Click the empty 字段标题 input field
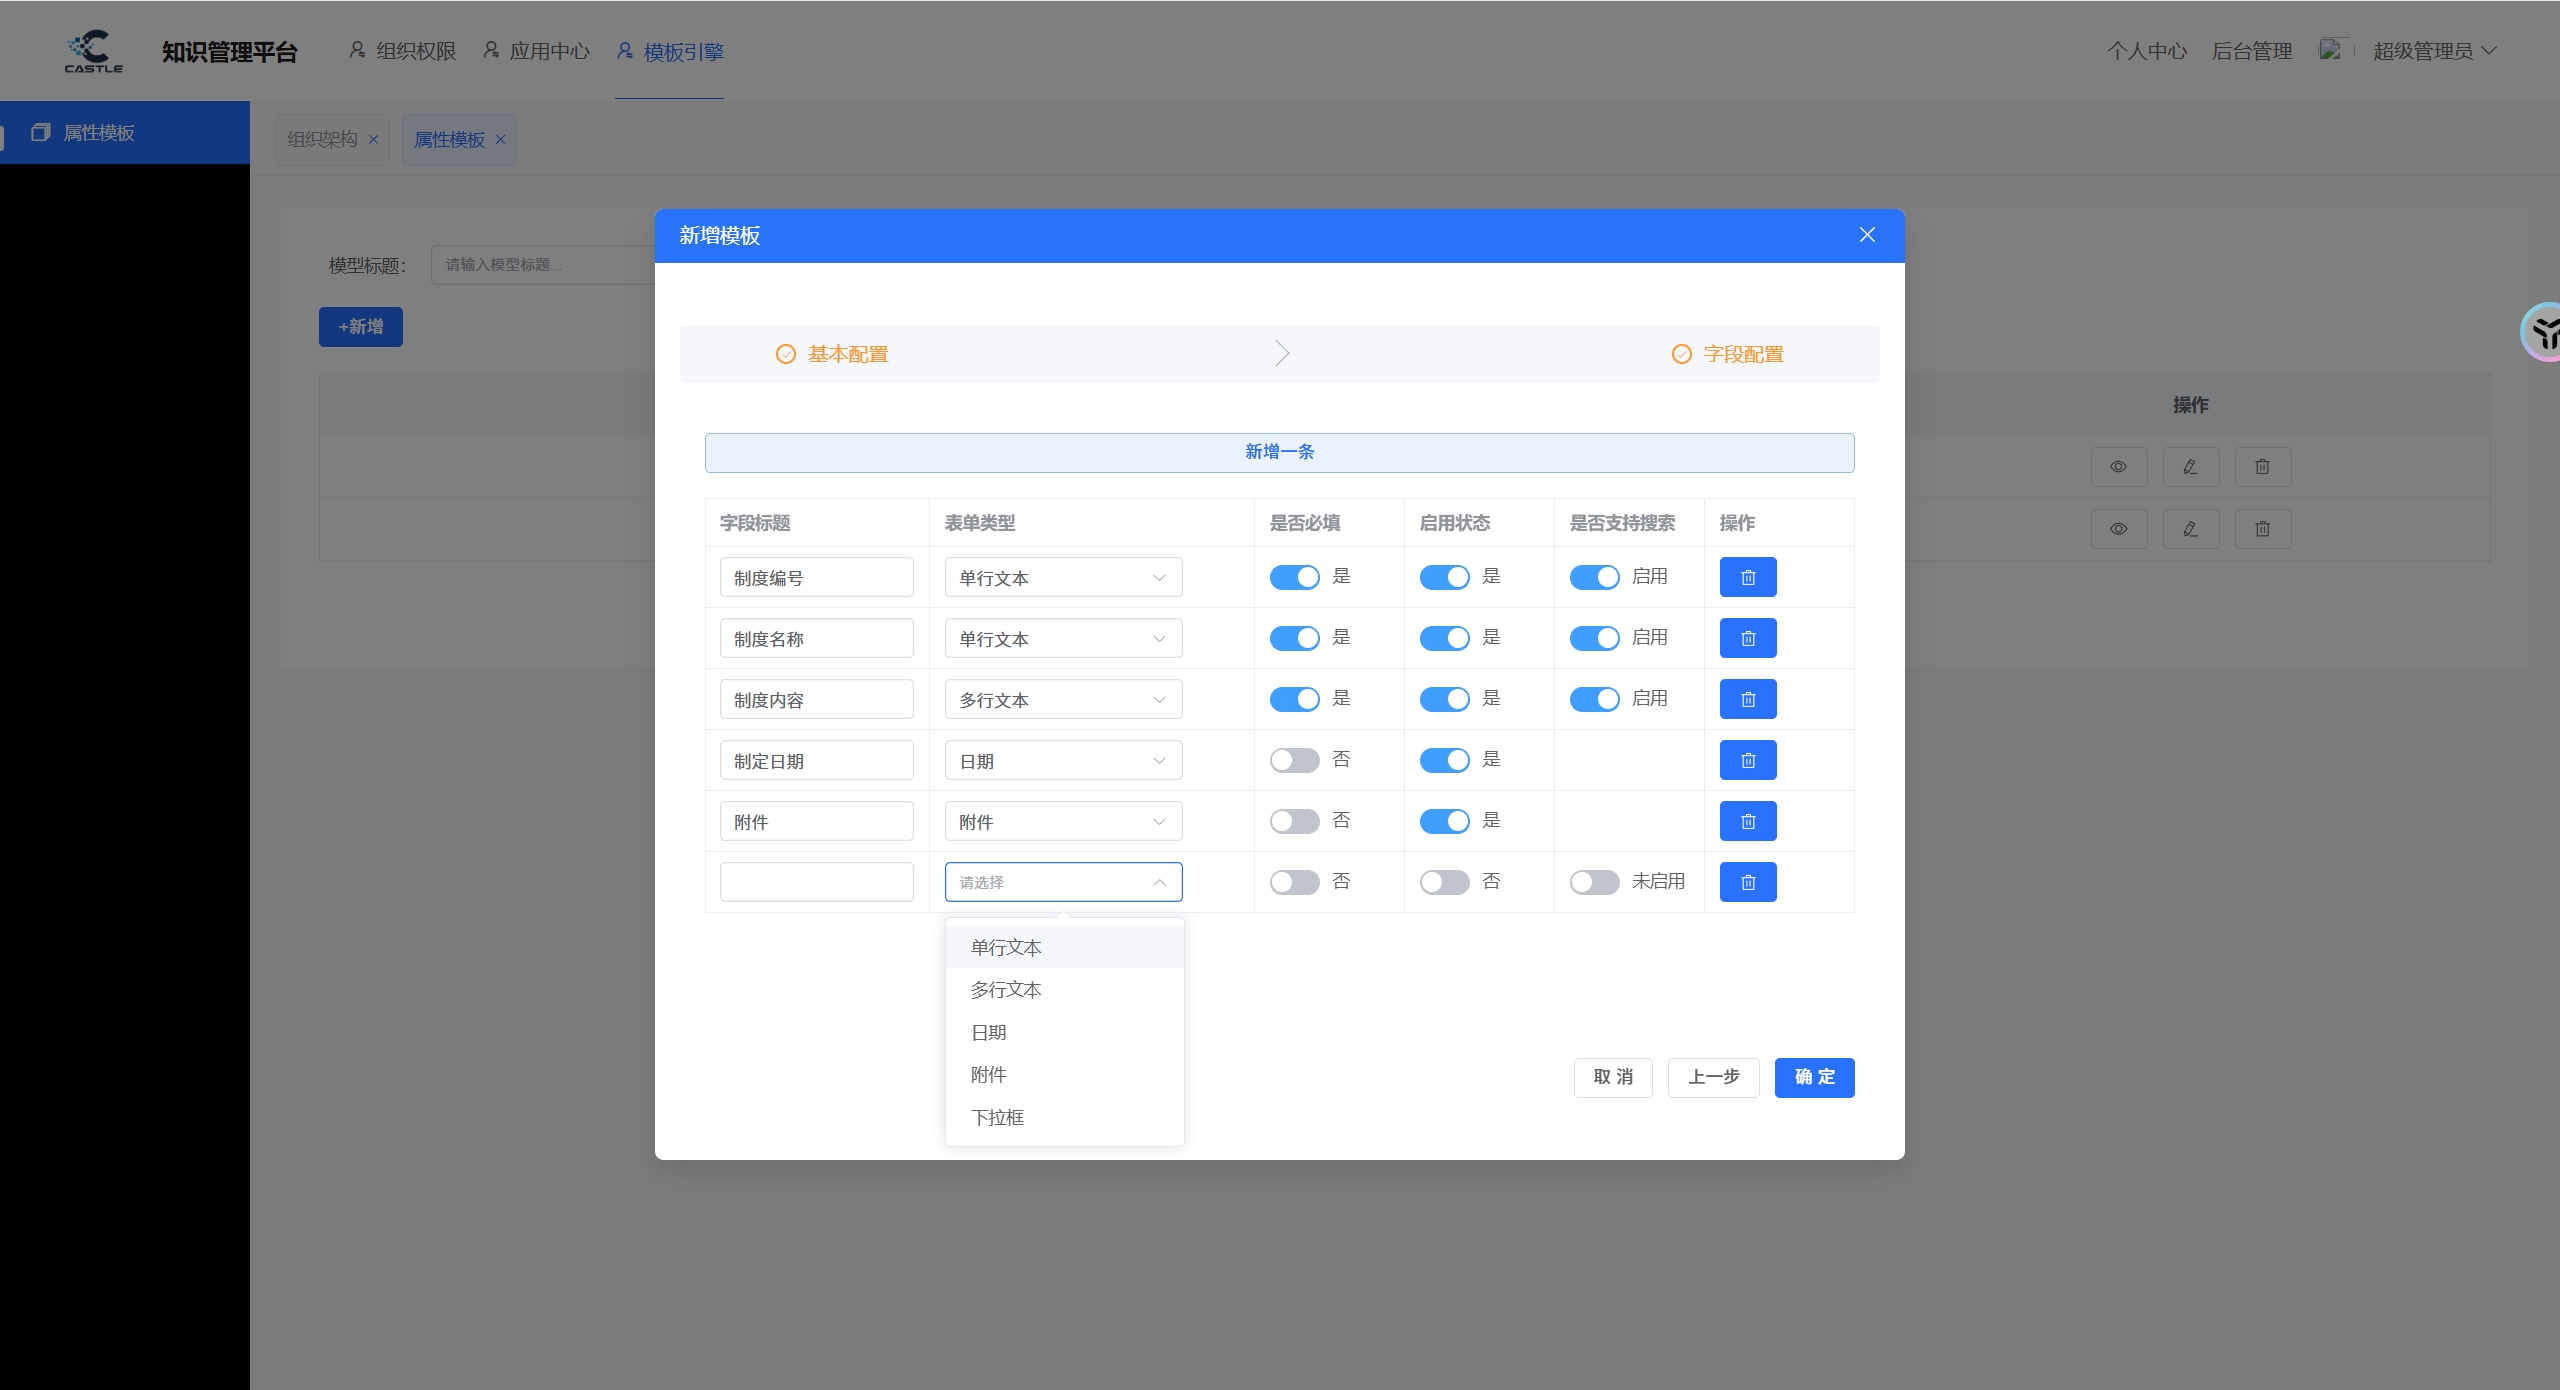The image size is (2560, 1390). pos(816,882)
